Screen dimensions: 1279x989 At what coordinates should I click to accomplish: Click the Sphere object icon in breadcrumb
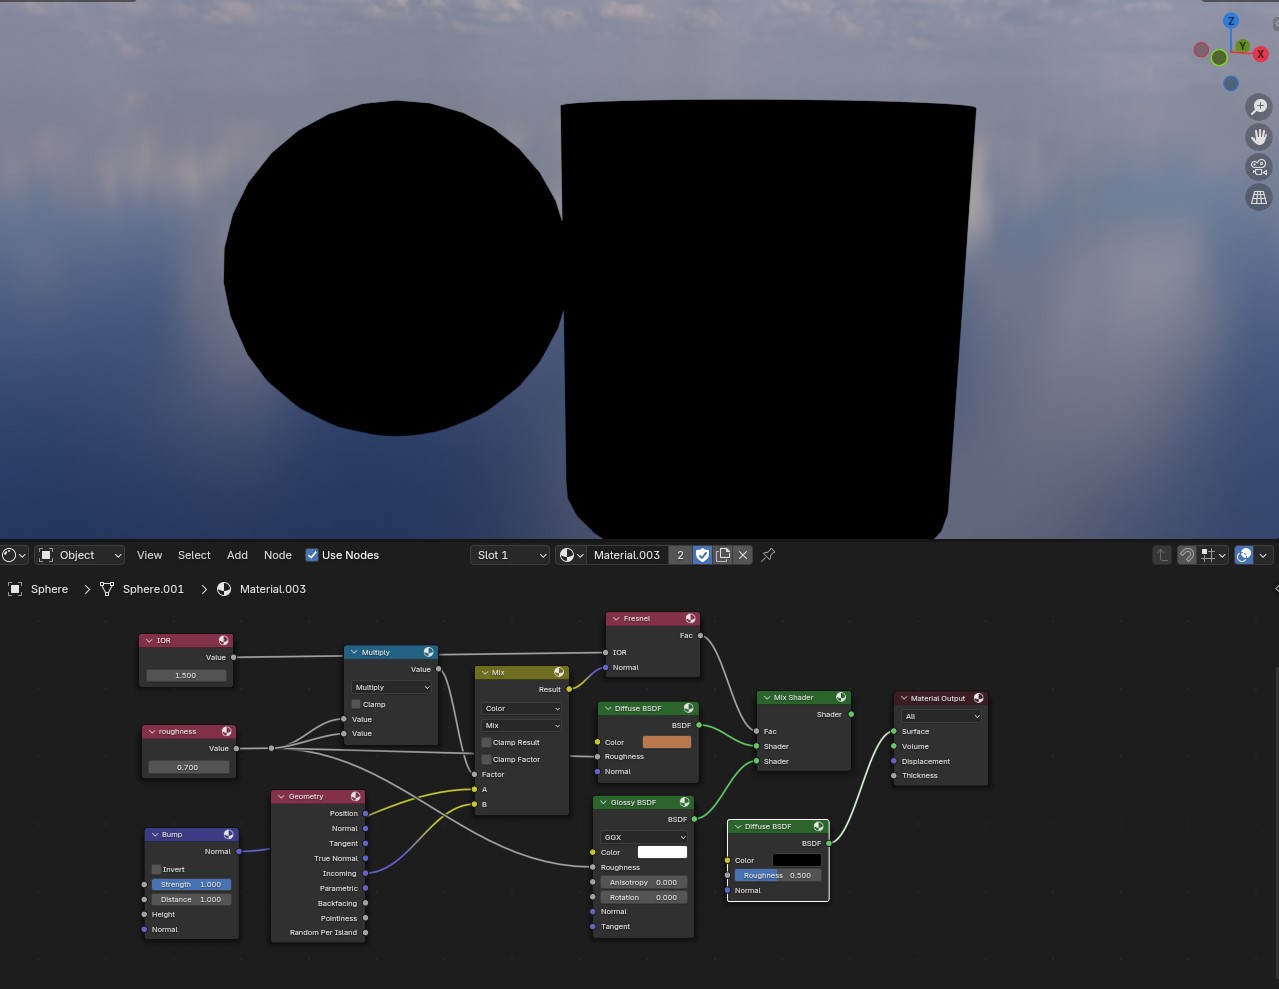[x=15, y=589]
